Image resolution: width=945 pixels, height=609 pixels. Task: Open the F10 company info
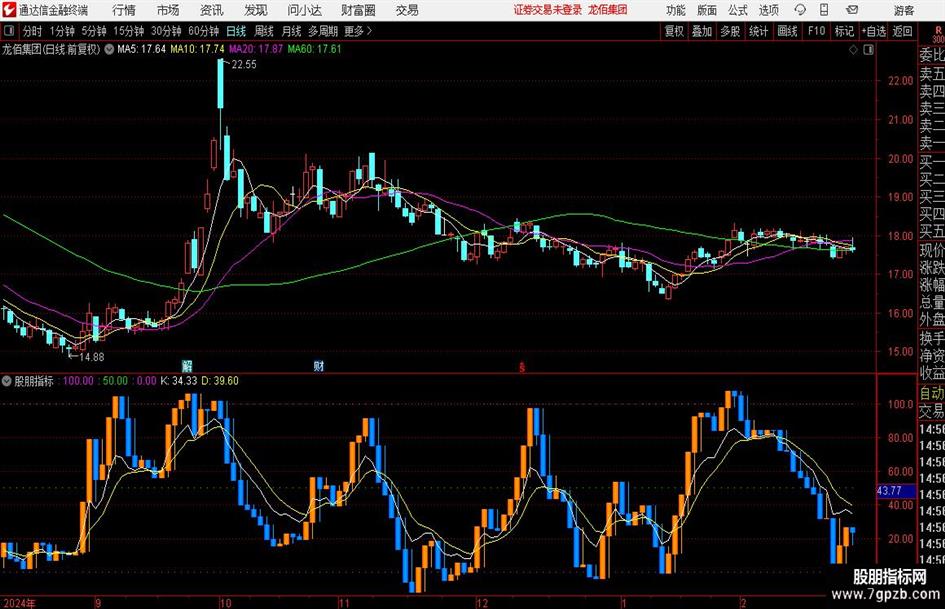coord(817,31)
